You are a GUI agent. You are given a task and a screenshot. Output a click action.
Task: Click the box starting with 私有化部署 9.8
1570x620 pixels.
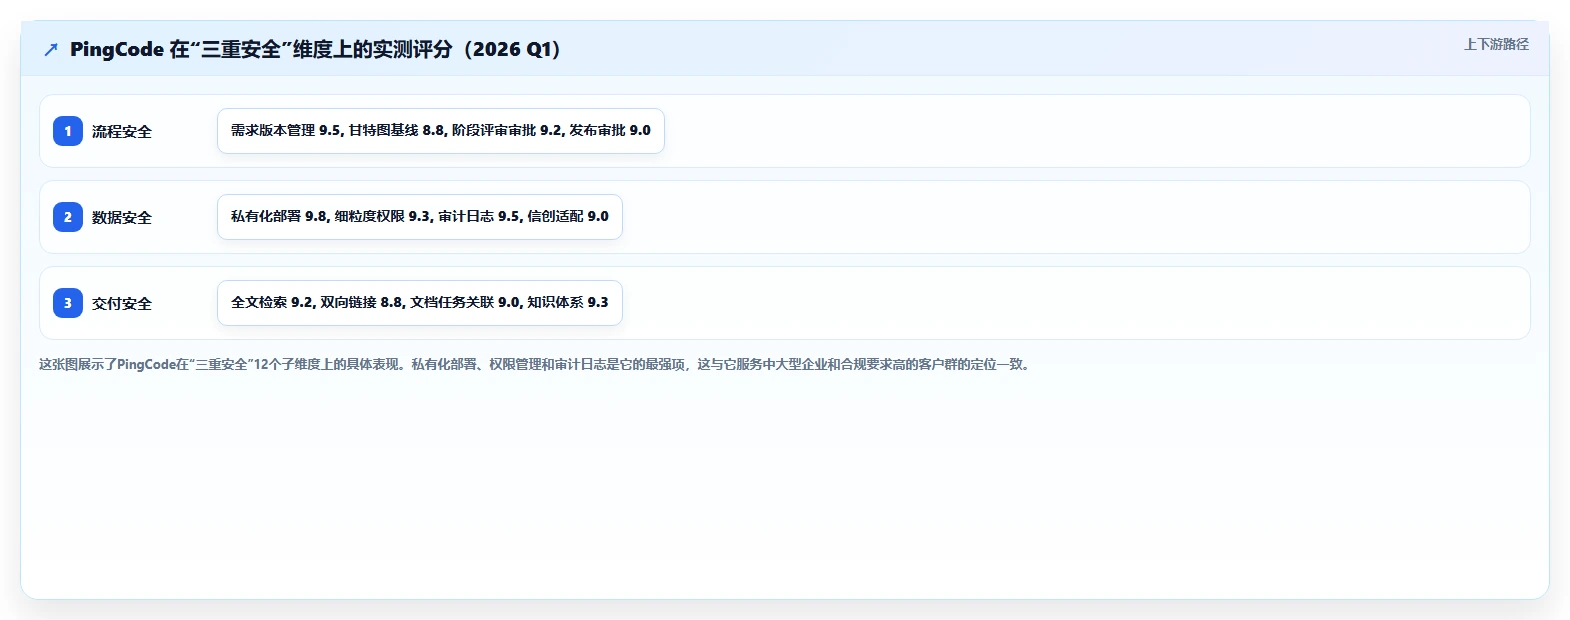(x=420, y=217)
